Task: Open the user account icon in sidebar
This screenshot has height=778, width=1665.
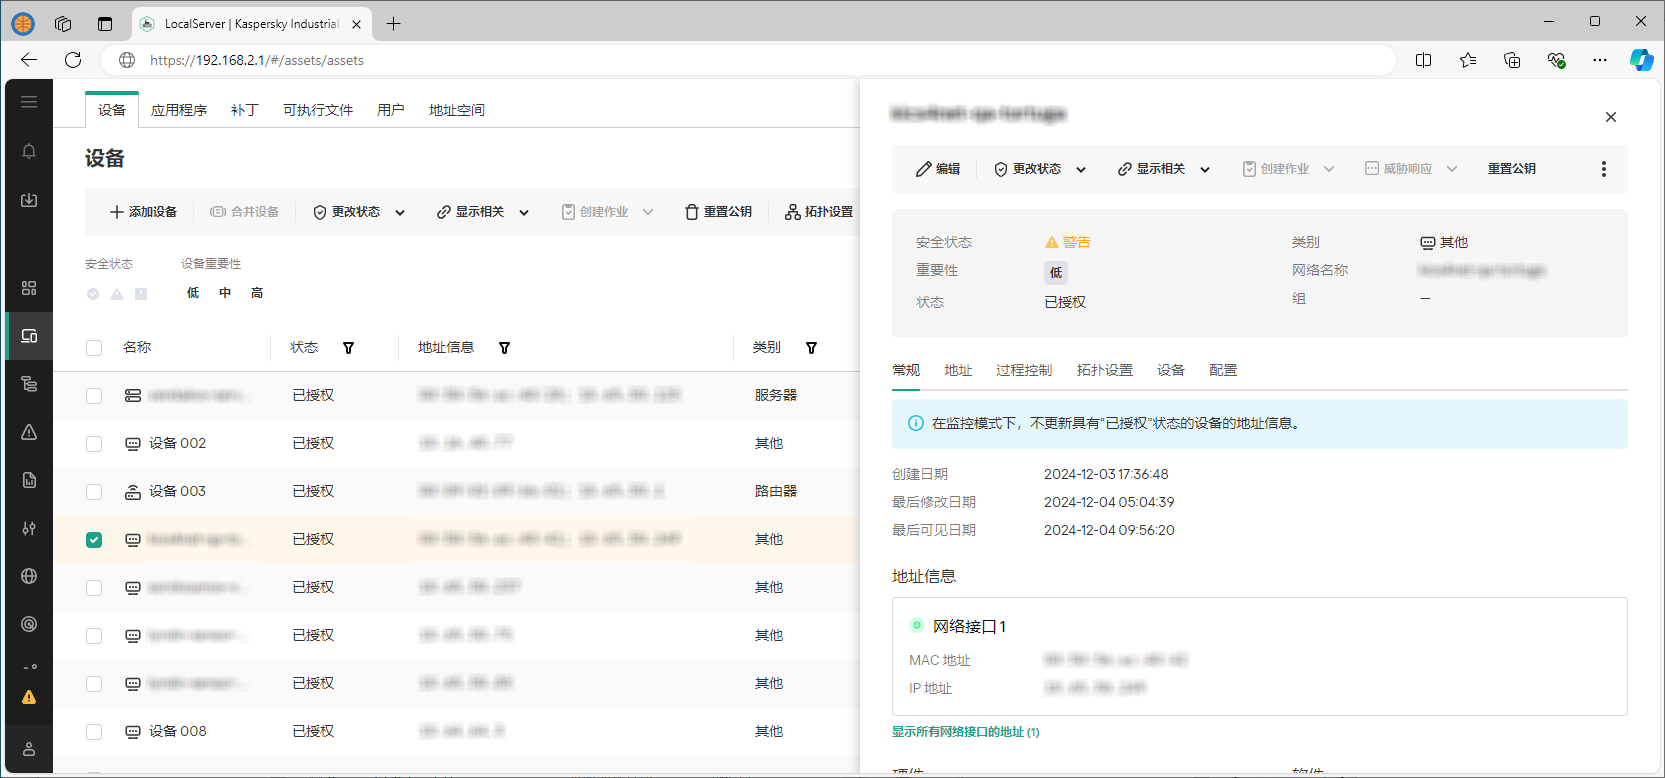Action: pyautogui.click(x=29, y=749)
